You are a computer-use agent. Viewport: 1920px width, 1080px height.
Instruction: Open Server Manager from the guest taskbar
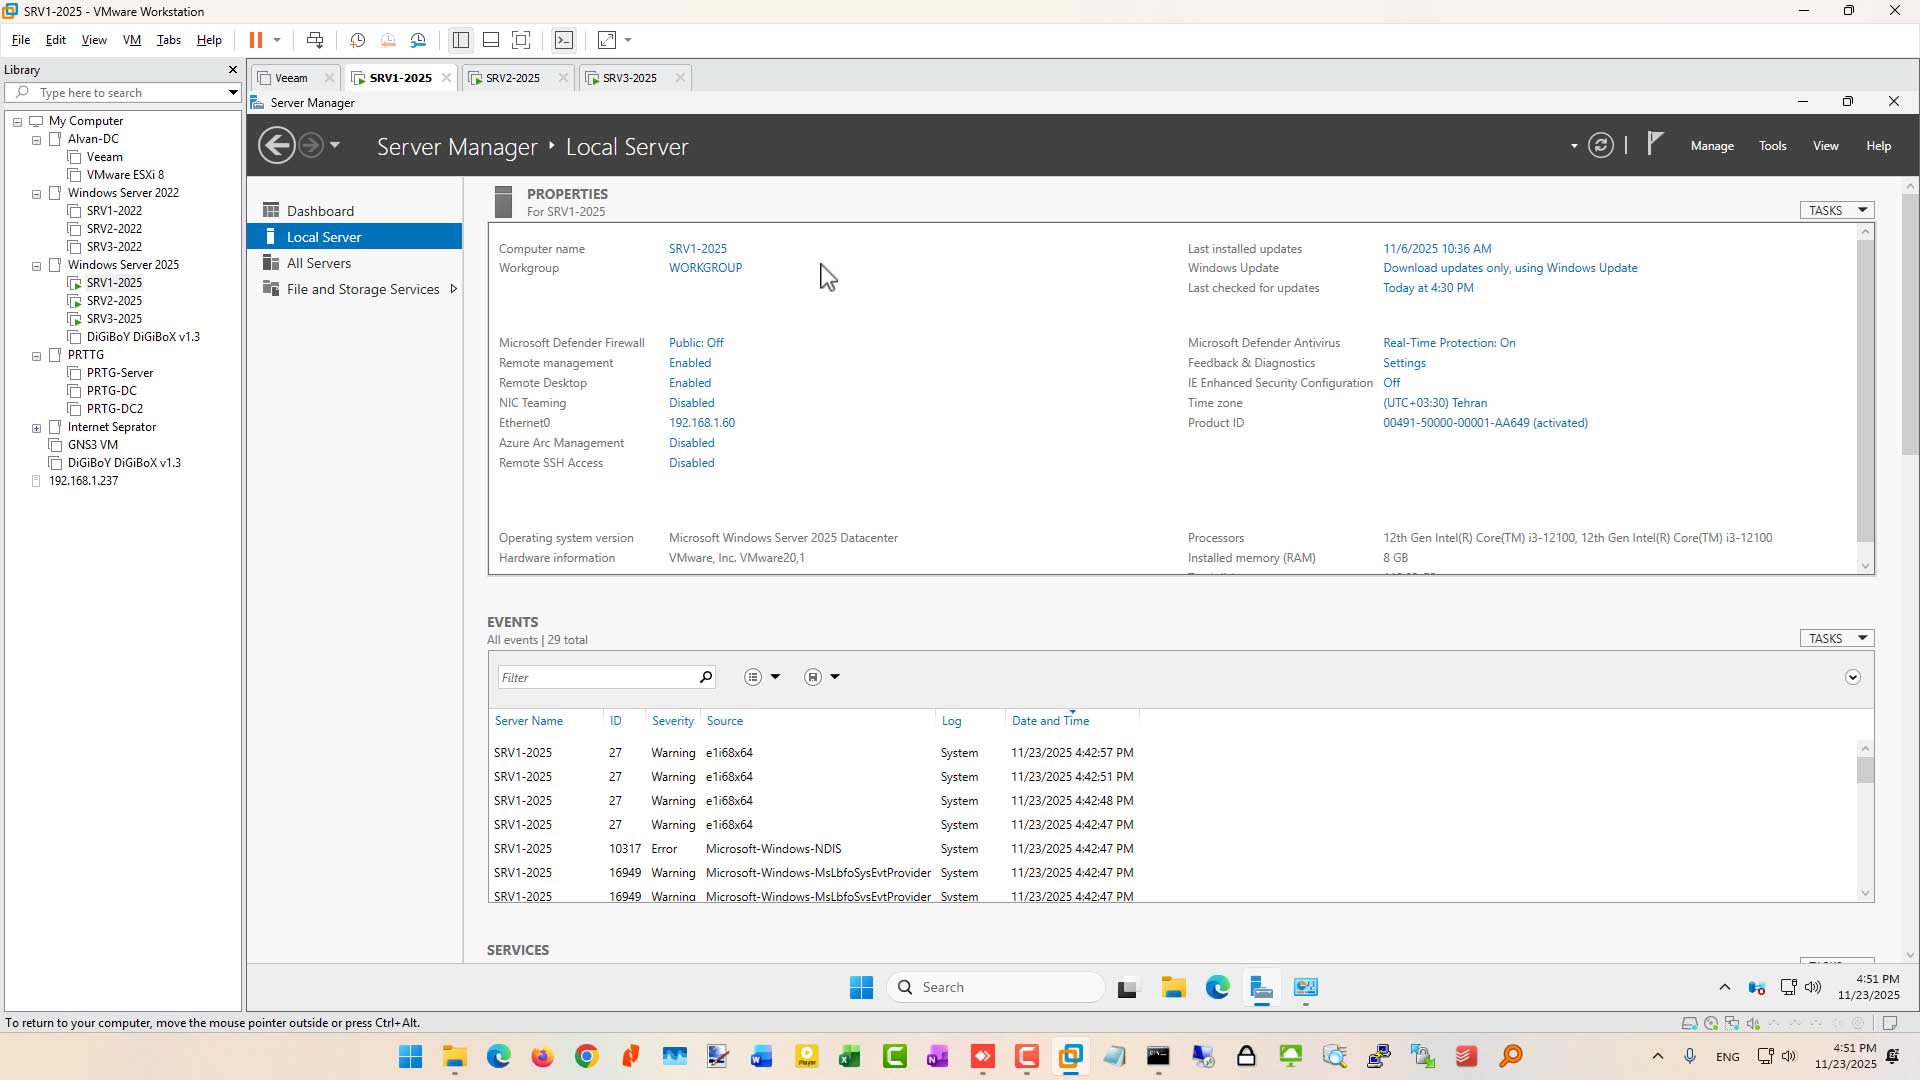(x=1261, y=988)
